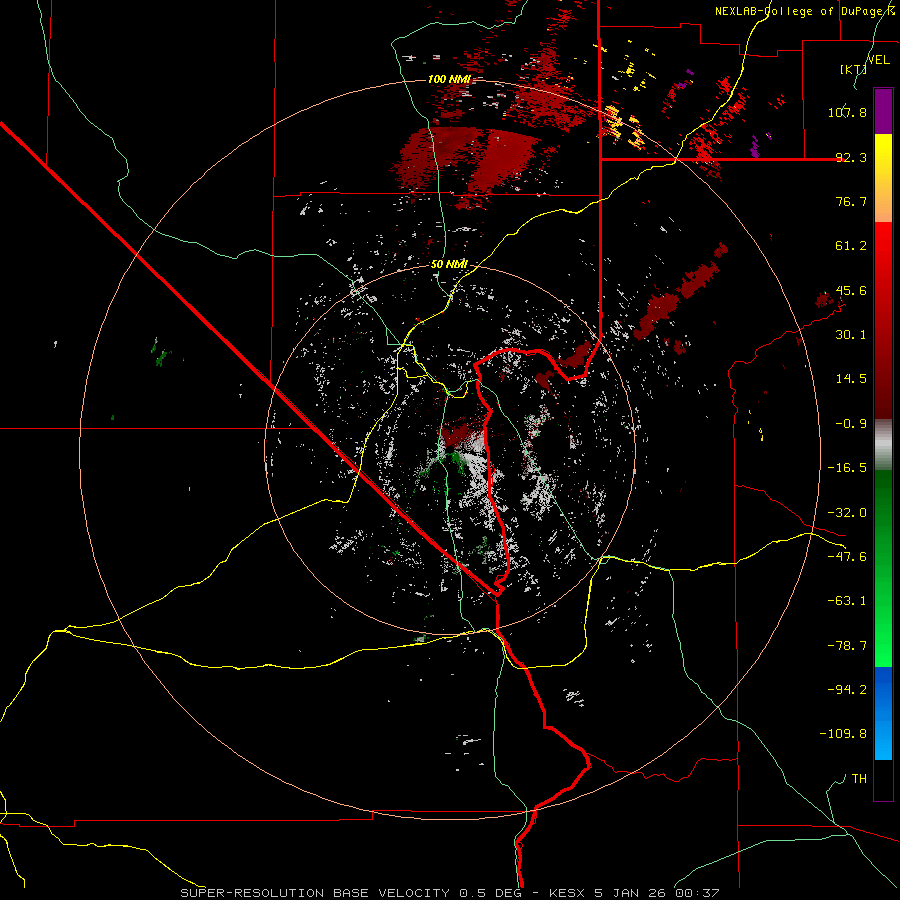Screen dimensions: 900x900
Task: Click the 100 NMI range ring label
Action: coord(449,79)
